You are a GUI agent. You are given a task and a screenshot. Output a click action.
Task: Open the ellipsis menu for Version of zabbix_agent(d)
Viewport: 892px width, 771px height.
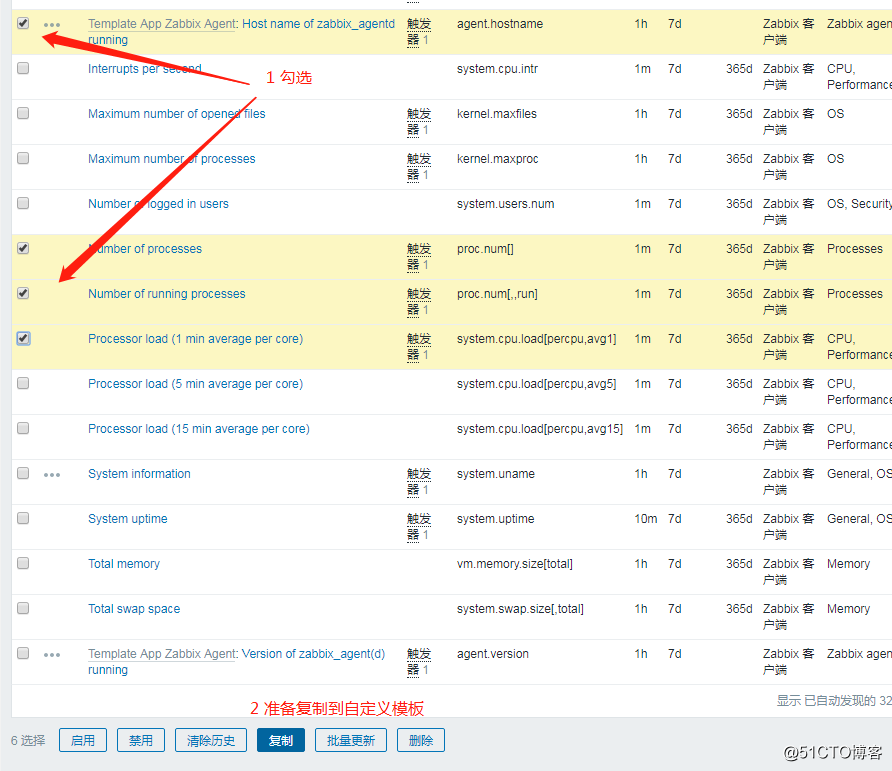point(52,655)
